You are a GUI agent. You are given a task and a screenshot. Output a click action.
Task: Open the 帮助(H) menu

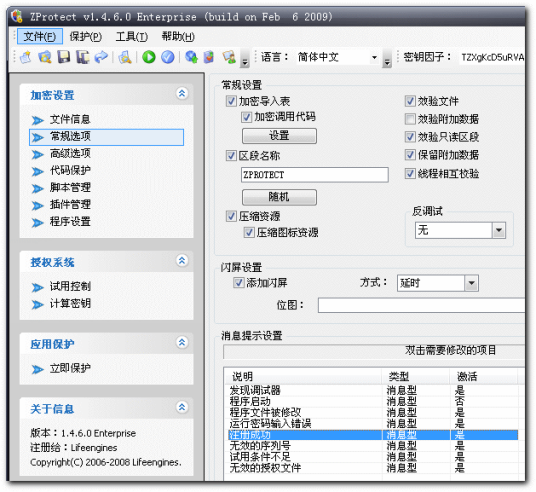click(178, 36)
